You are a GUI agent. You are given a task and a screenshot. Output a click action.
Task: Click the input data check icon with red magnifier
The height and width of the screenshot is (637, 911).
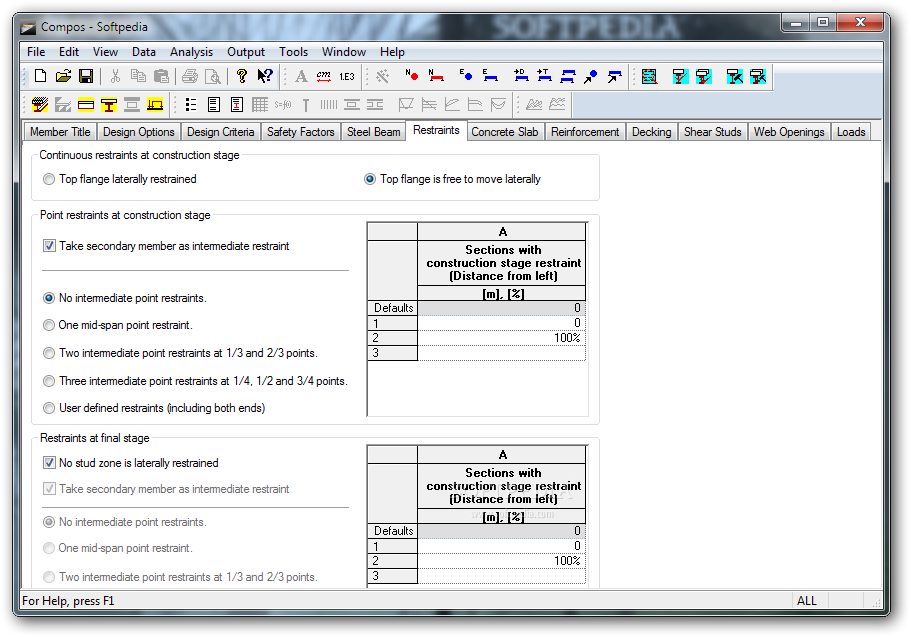click(650, 76)
